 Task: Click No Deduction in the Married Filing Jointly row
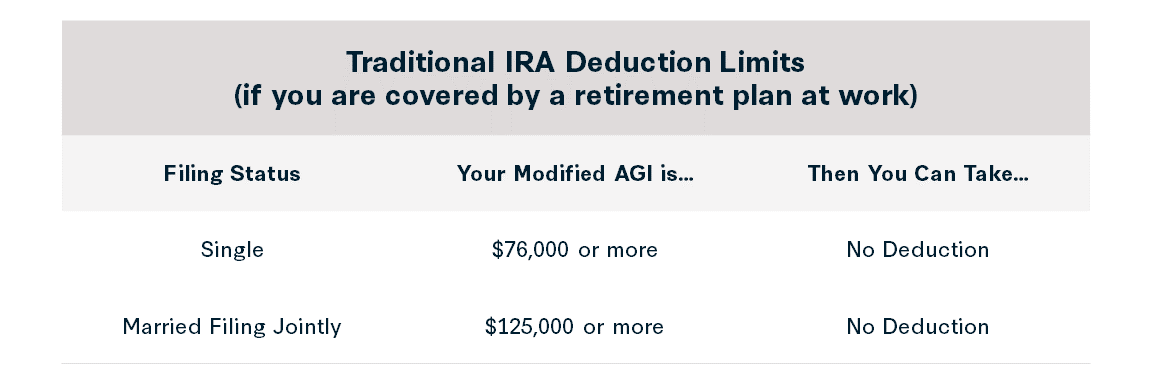pos(918,327)
